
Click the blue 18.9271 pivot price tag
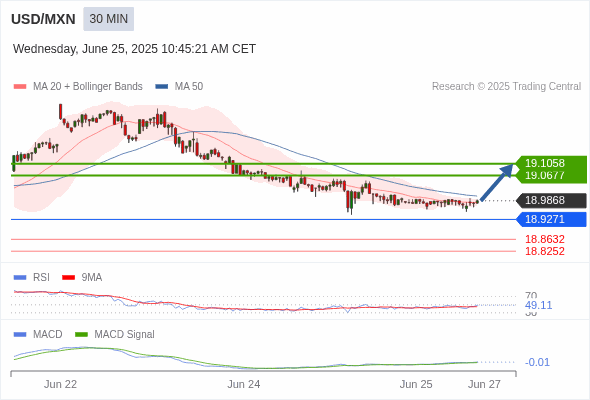click(x=551, y=219)
